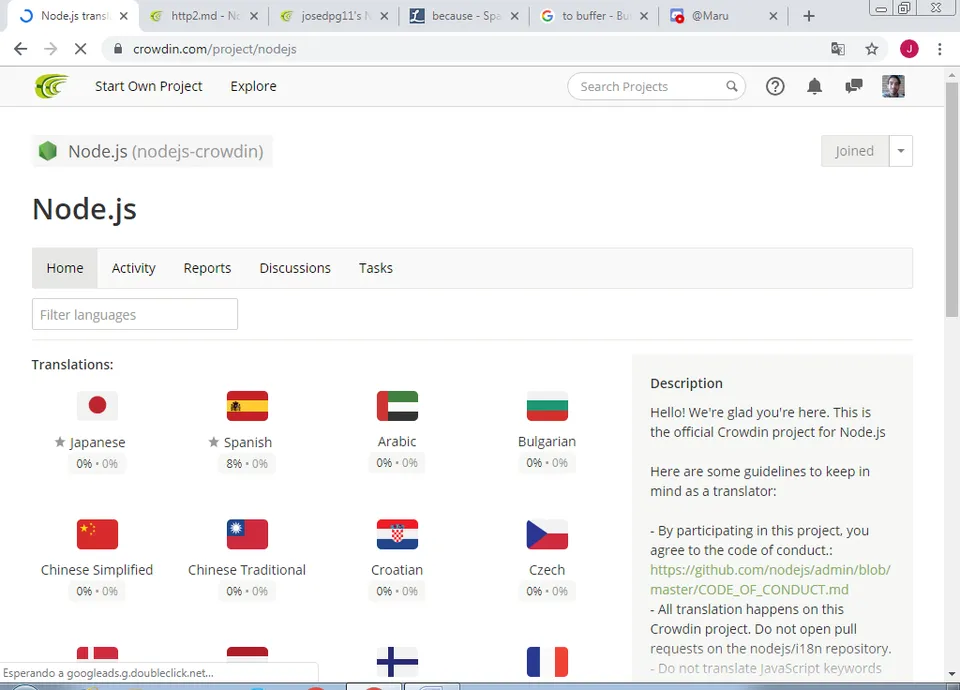Bookmark this page with star icon
The image size is (960, 690).
tap(872, 49)
